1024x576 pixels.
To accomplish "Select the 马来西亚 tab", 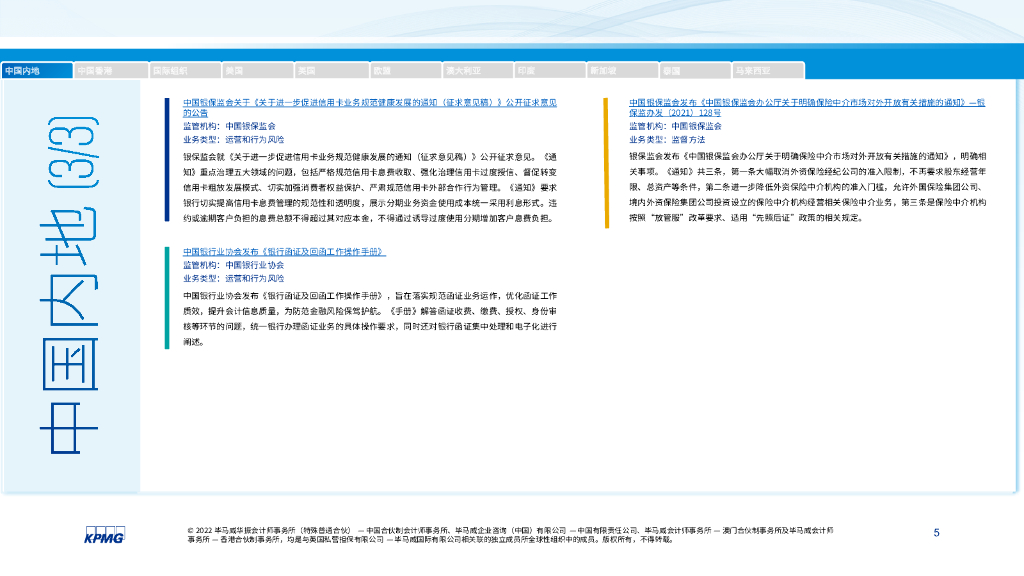I will point(768,71).
